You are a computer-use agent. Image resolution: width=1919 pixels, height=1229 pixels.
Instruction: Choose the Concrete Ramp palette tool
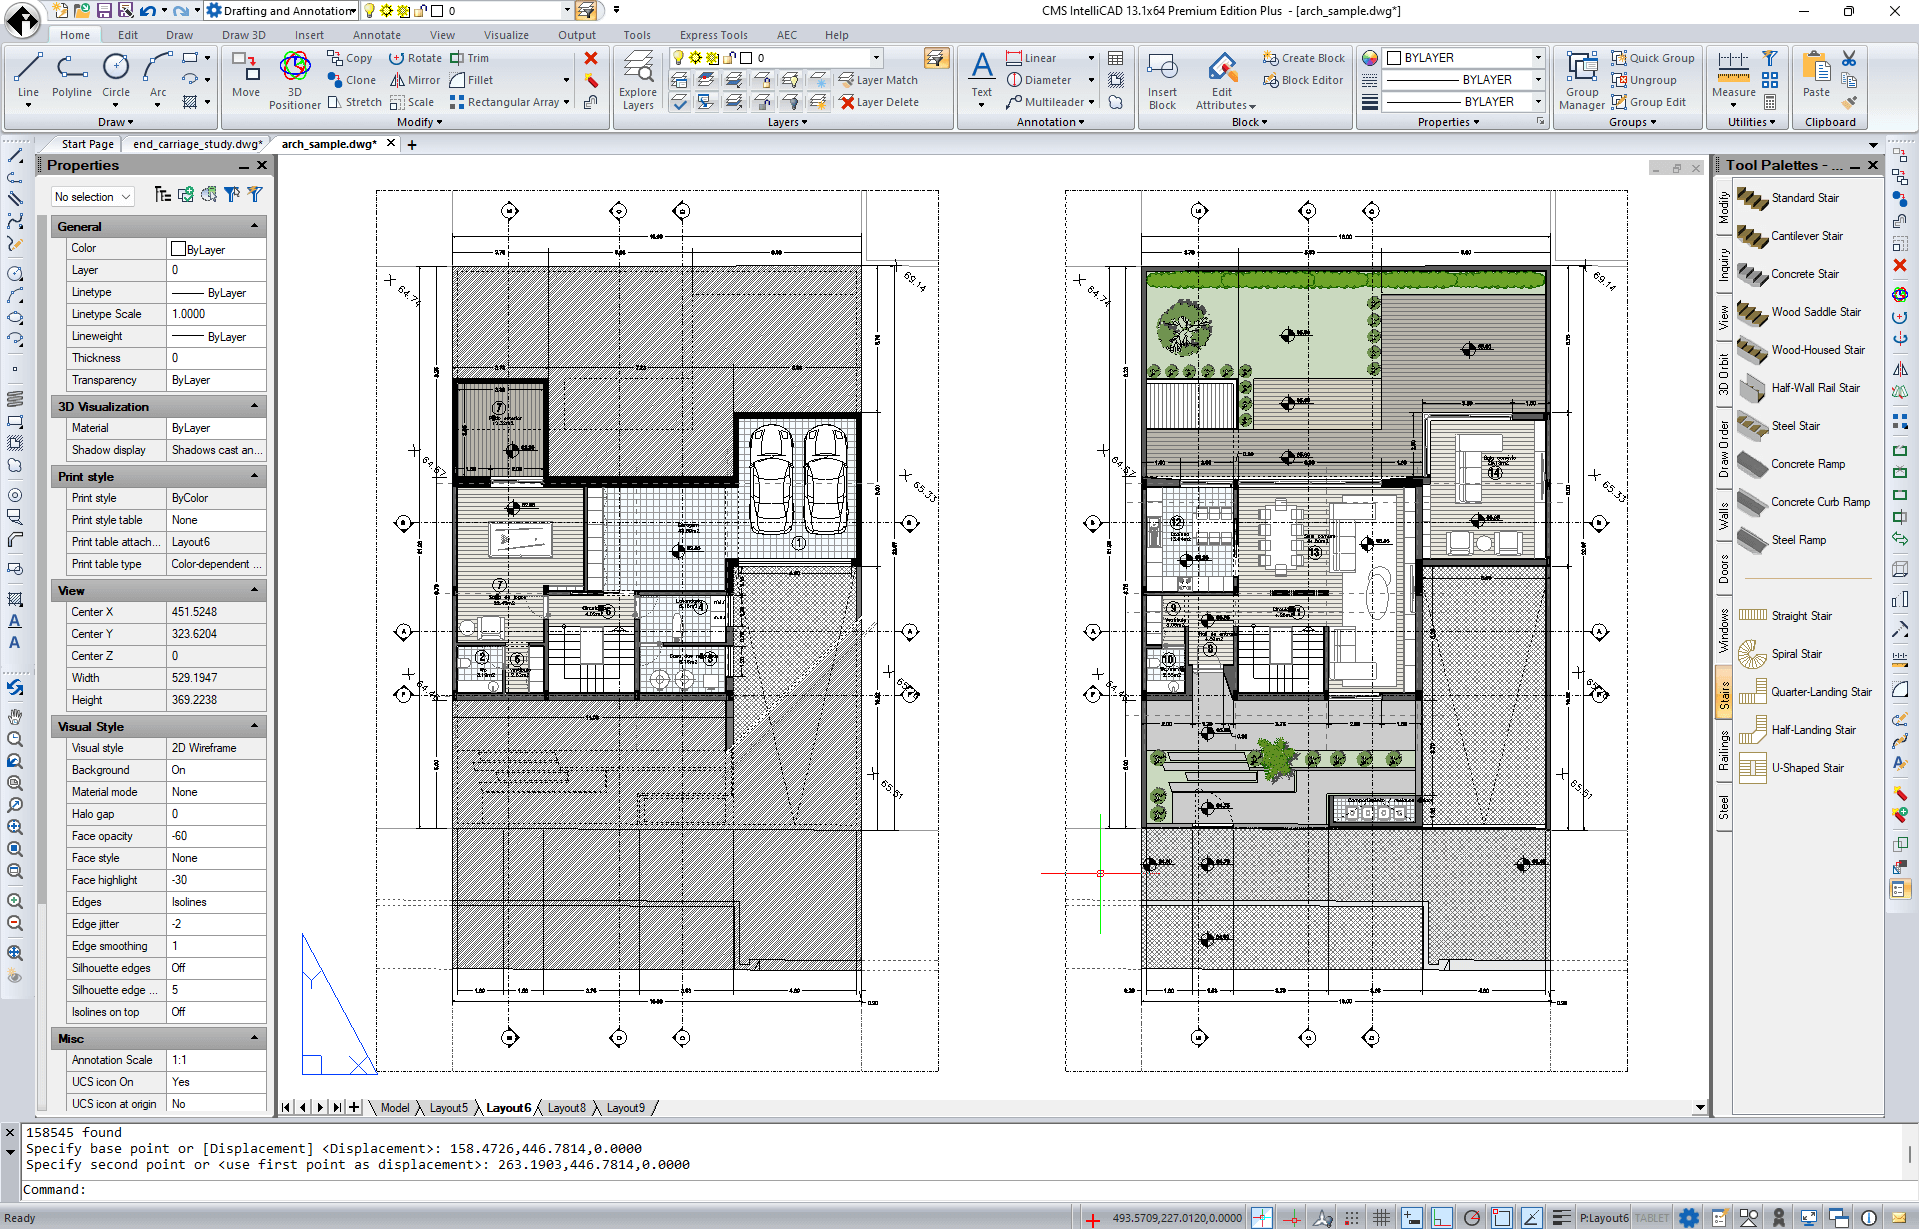coord(1807,464)
